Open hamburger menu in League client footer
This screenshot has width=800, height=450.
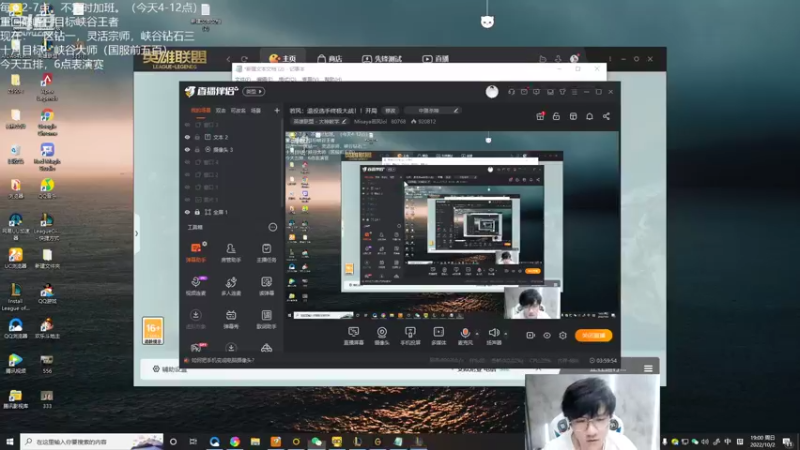[648, 368]
